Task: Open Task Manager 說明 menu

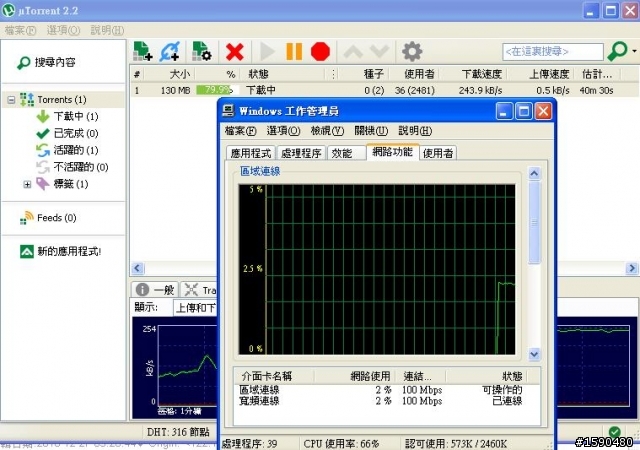Action: pos(415,131)
